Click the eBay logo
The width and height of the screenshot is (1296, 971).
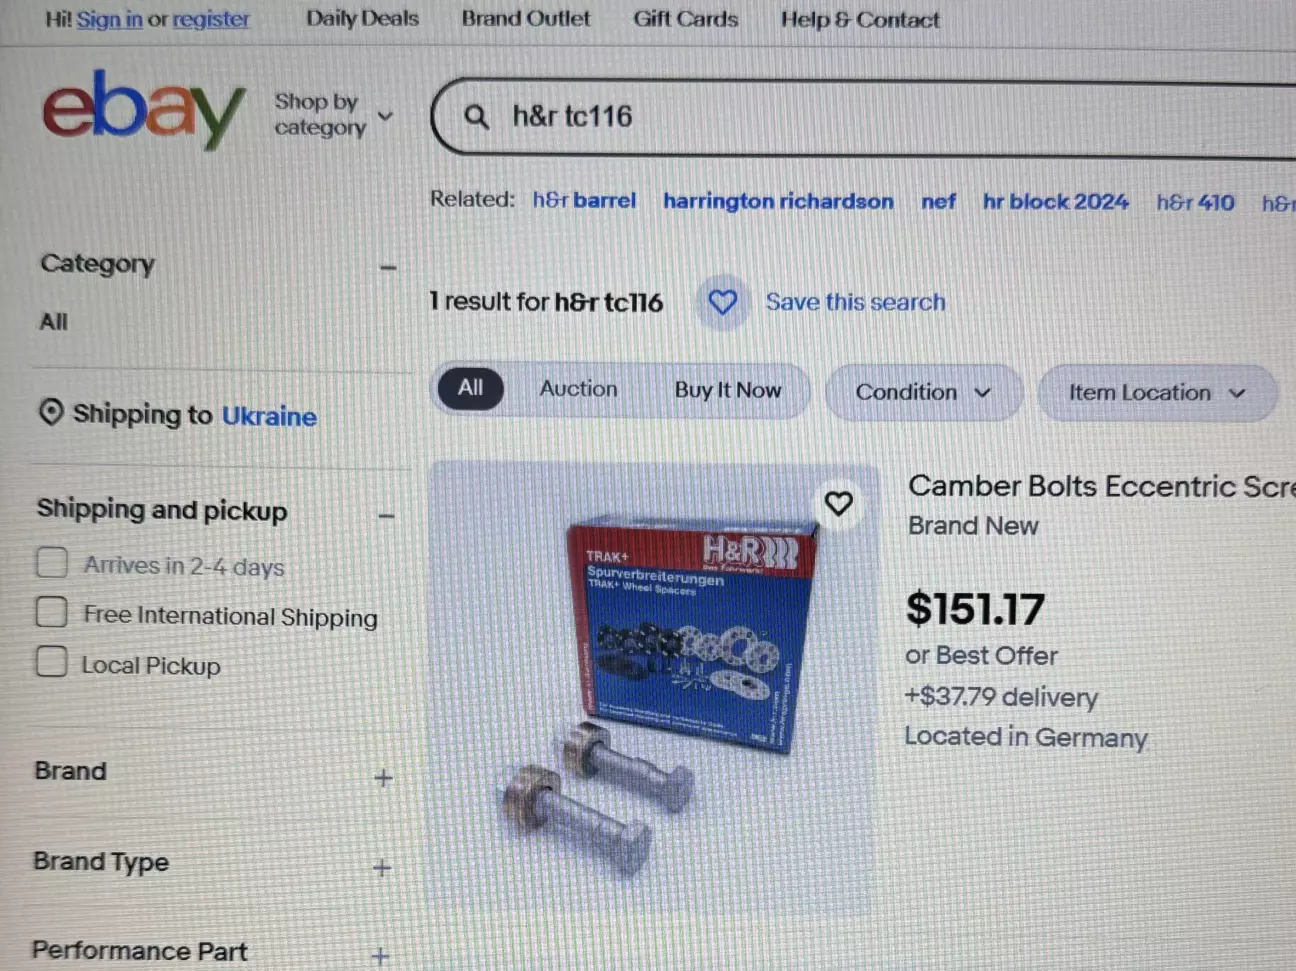click(x=143, y=108)
